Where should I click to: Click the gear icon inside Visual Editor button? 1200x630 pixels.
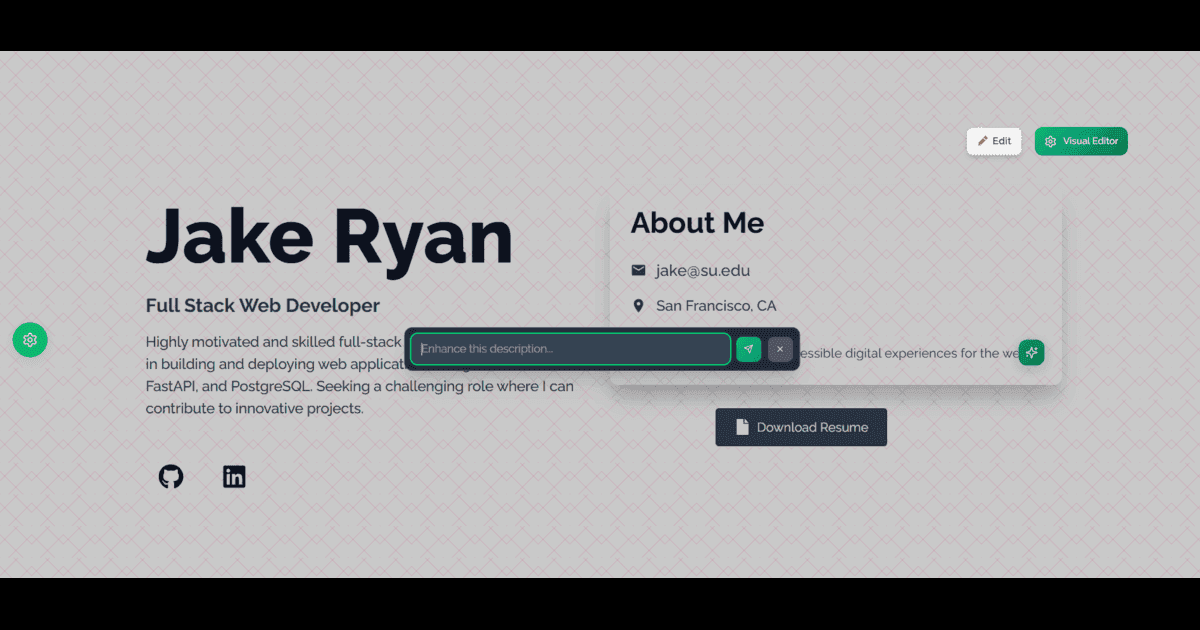click(x=1050, y=141)
